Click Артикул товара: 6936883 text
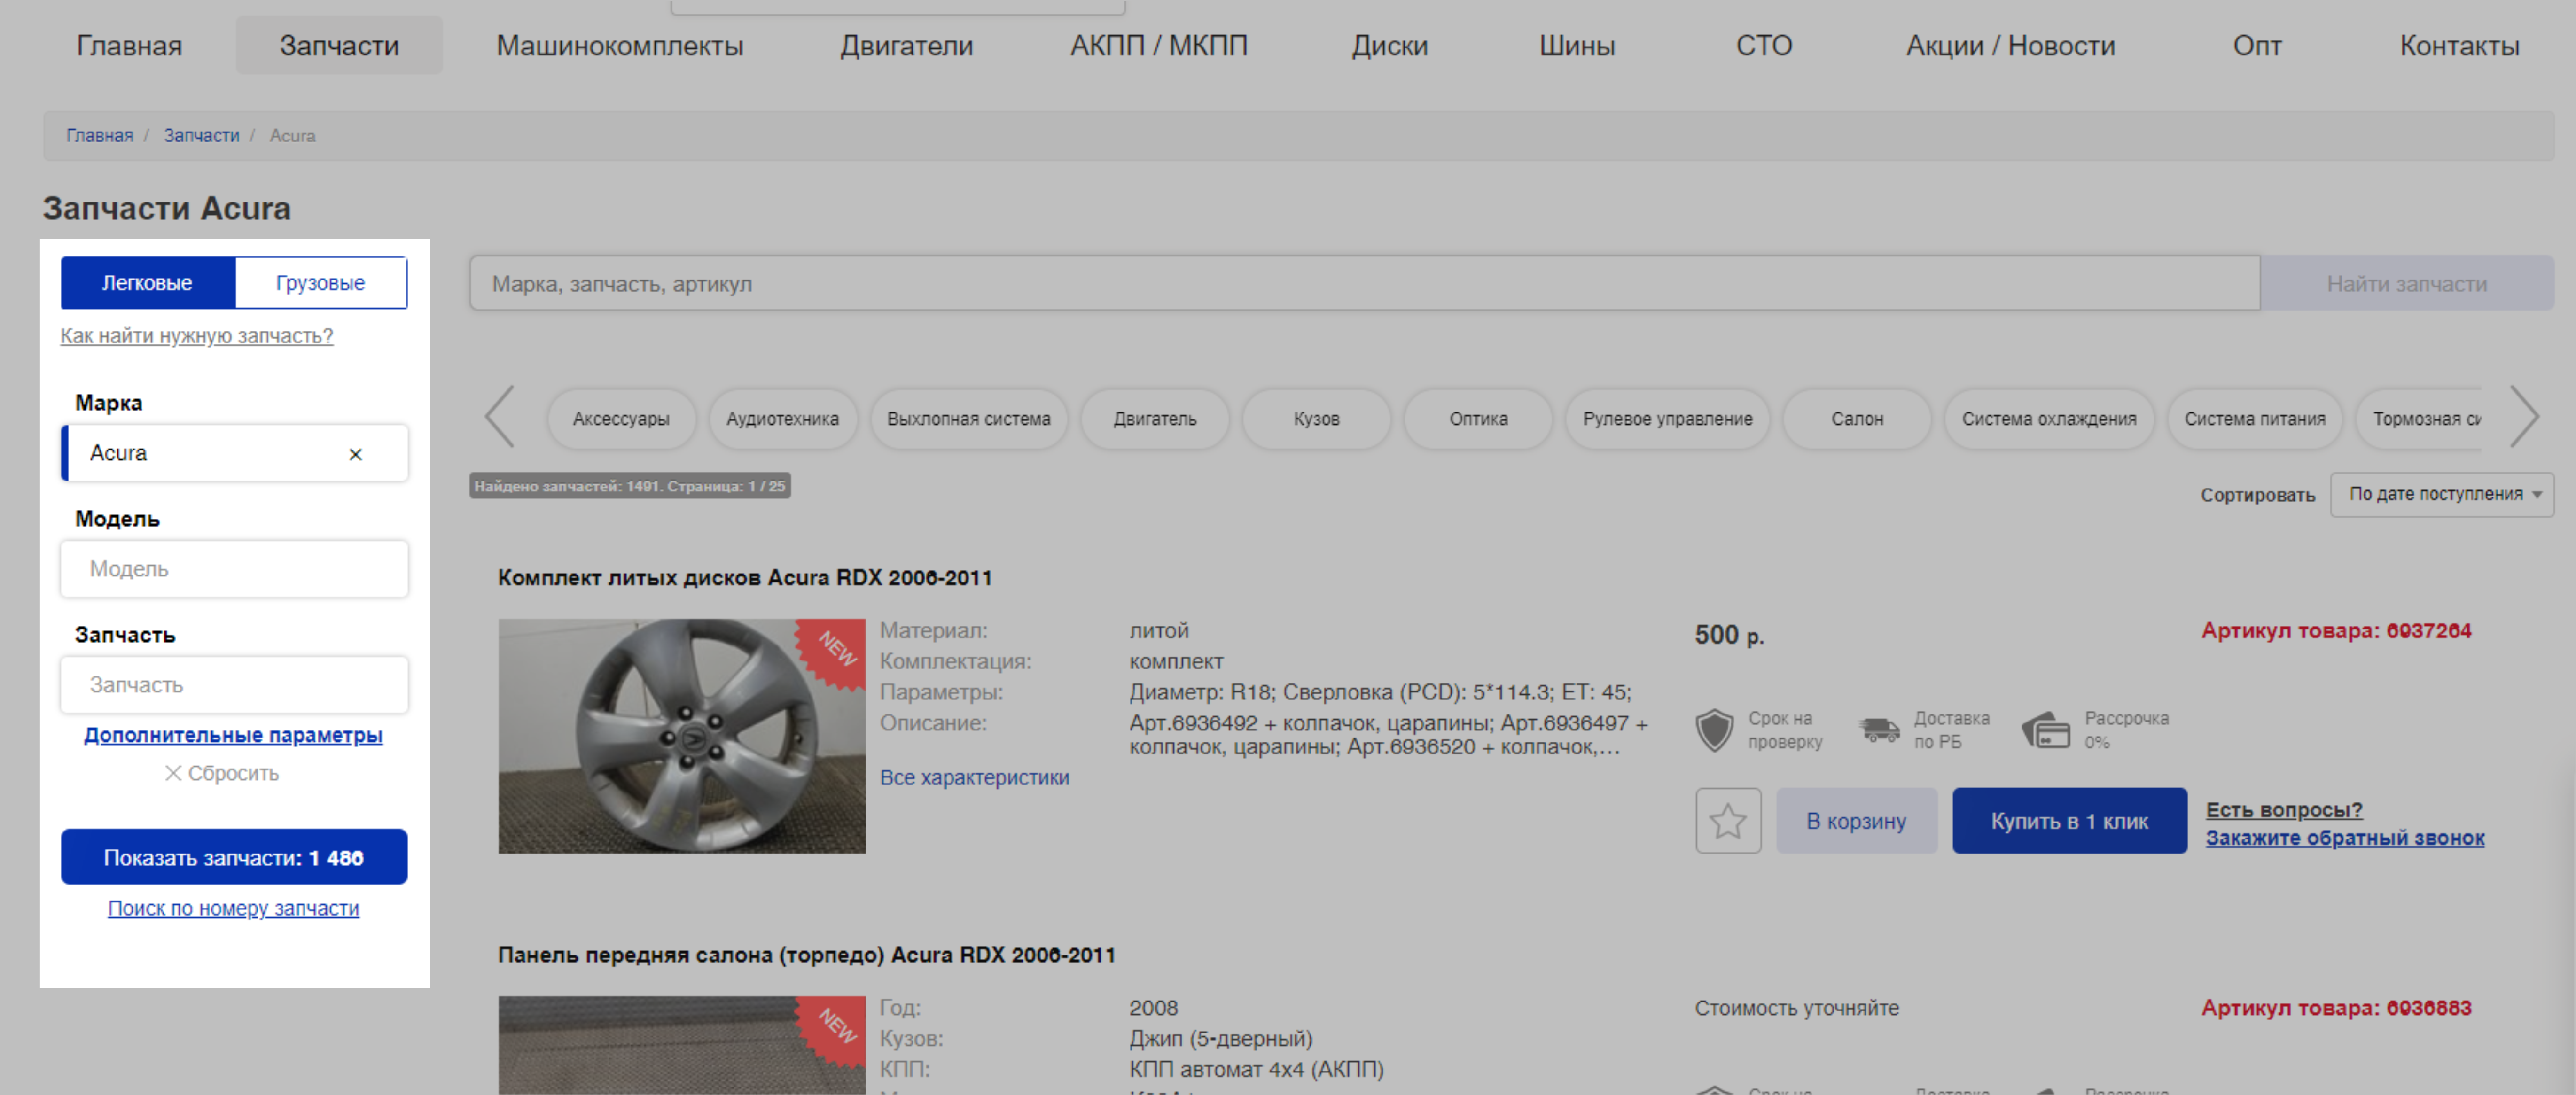The image size is (2576, 1095). (x=2336, y=1008)
